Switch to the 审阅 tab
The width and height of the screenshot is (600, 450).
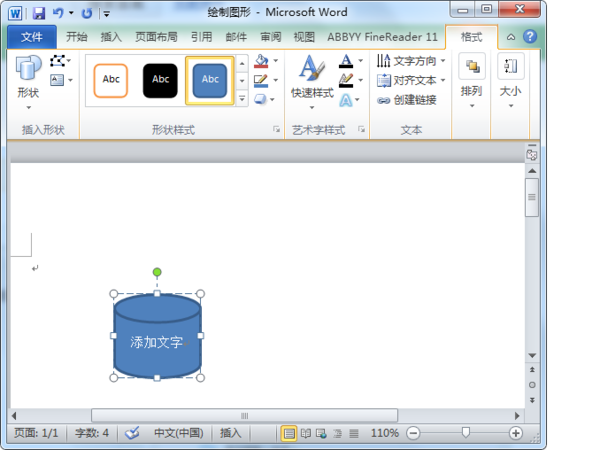tap(271, 37)
